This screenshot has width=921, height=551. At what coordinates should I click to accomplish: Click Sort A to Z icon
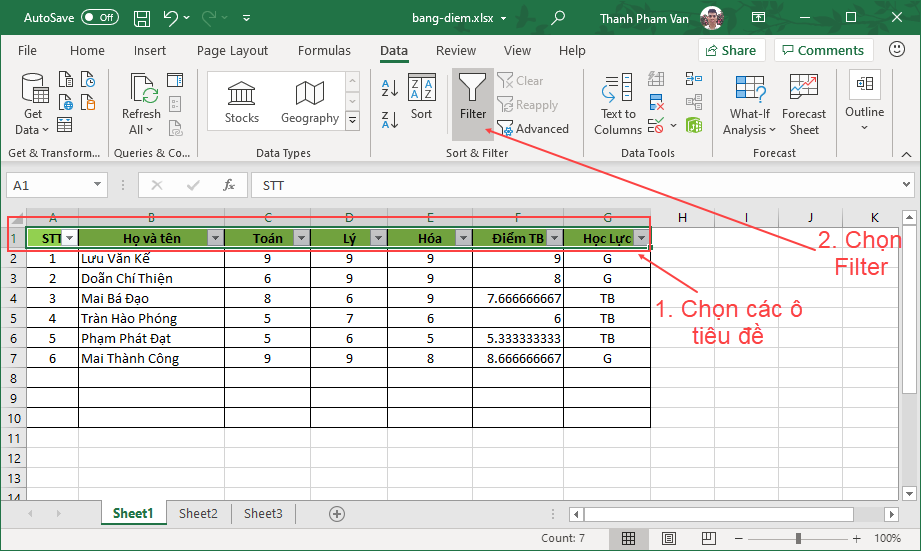[x=391, y=88]
